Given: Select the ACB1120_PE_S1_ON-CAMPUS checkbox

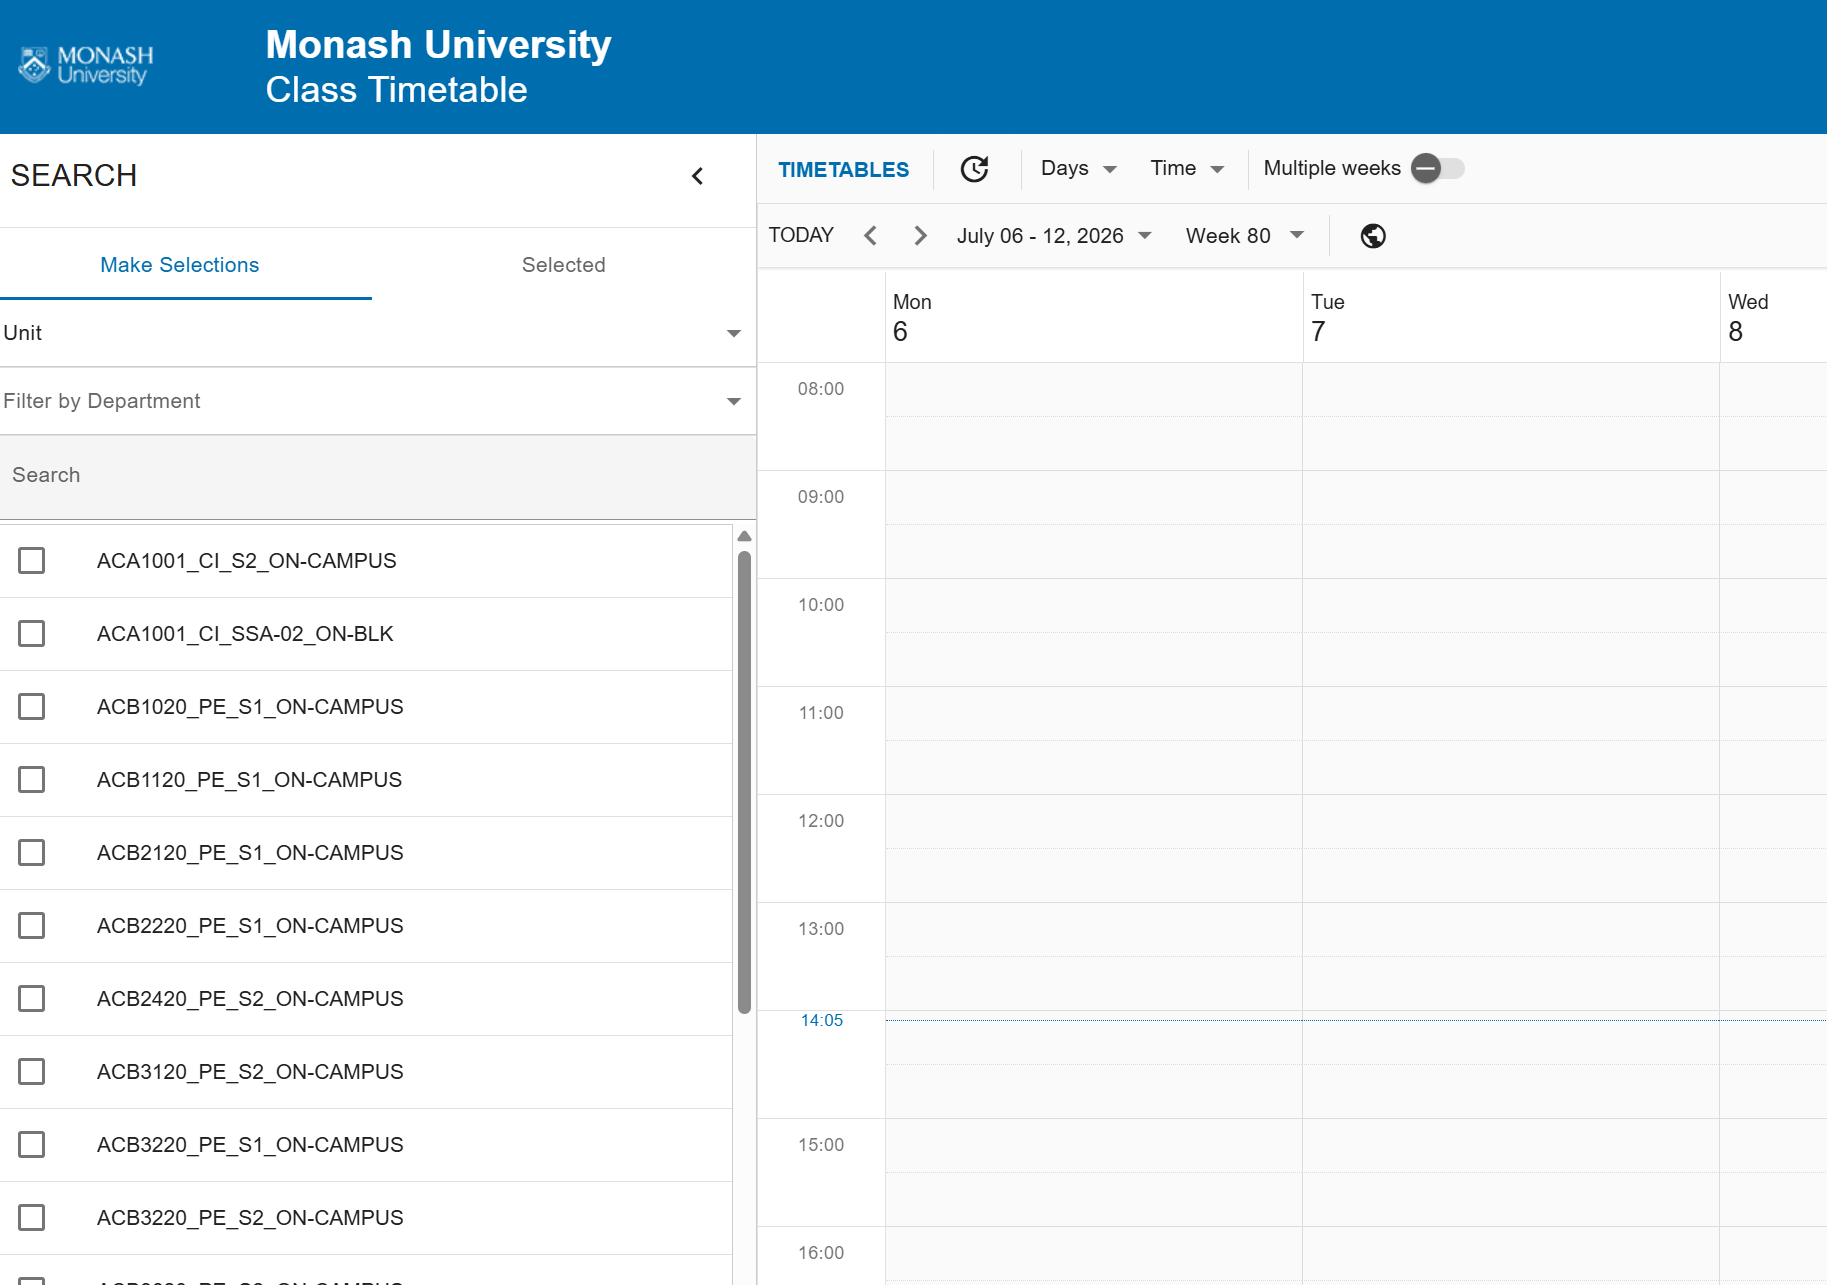Looking at the screenshot, I should 32,780.
